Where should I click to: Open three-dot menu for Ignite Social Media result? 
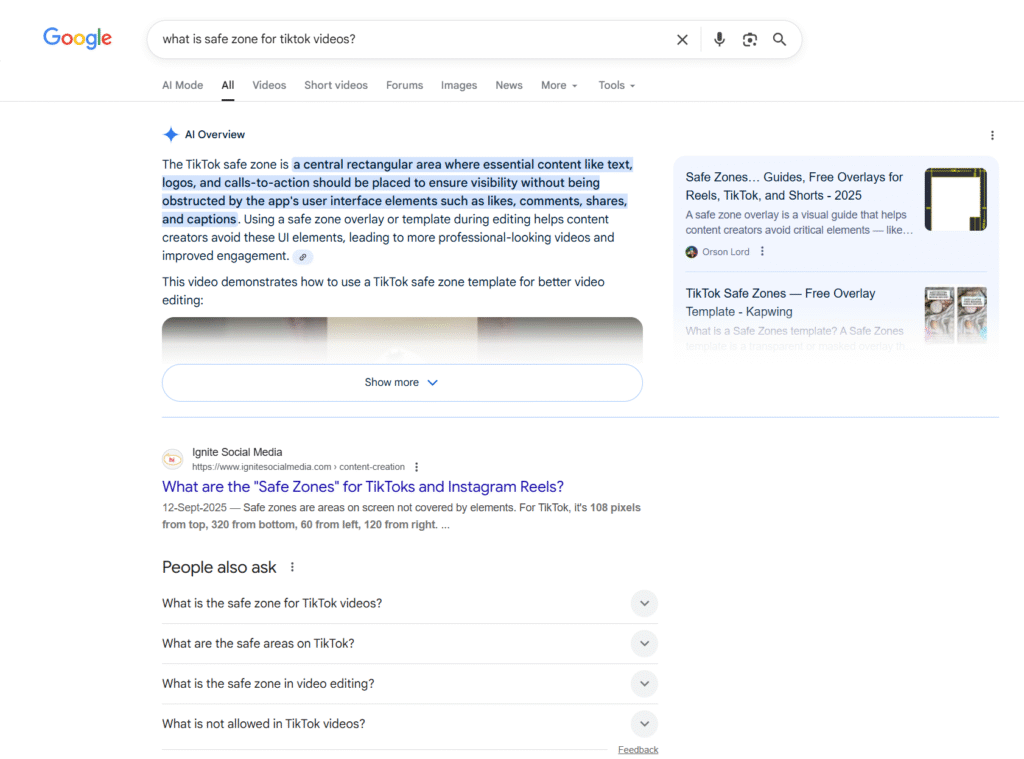[x=417, y=467]
